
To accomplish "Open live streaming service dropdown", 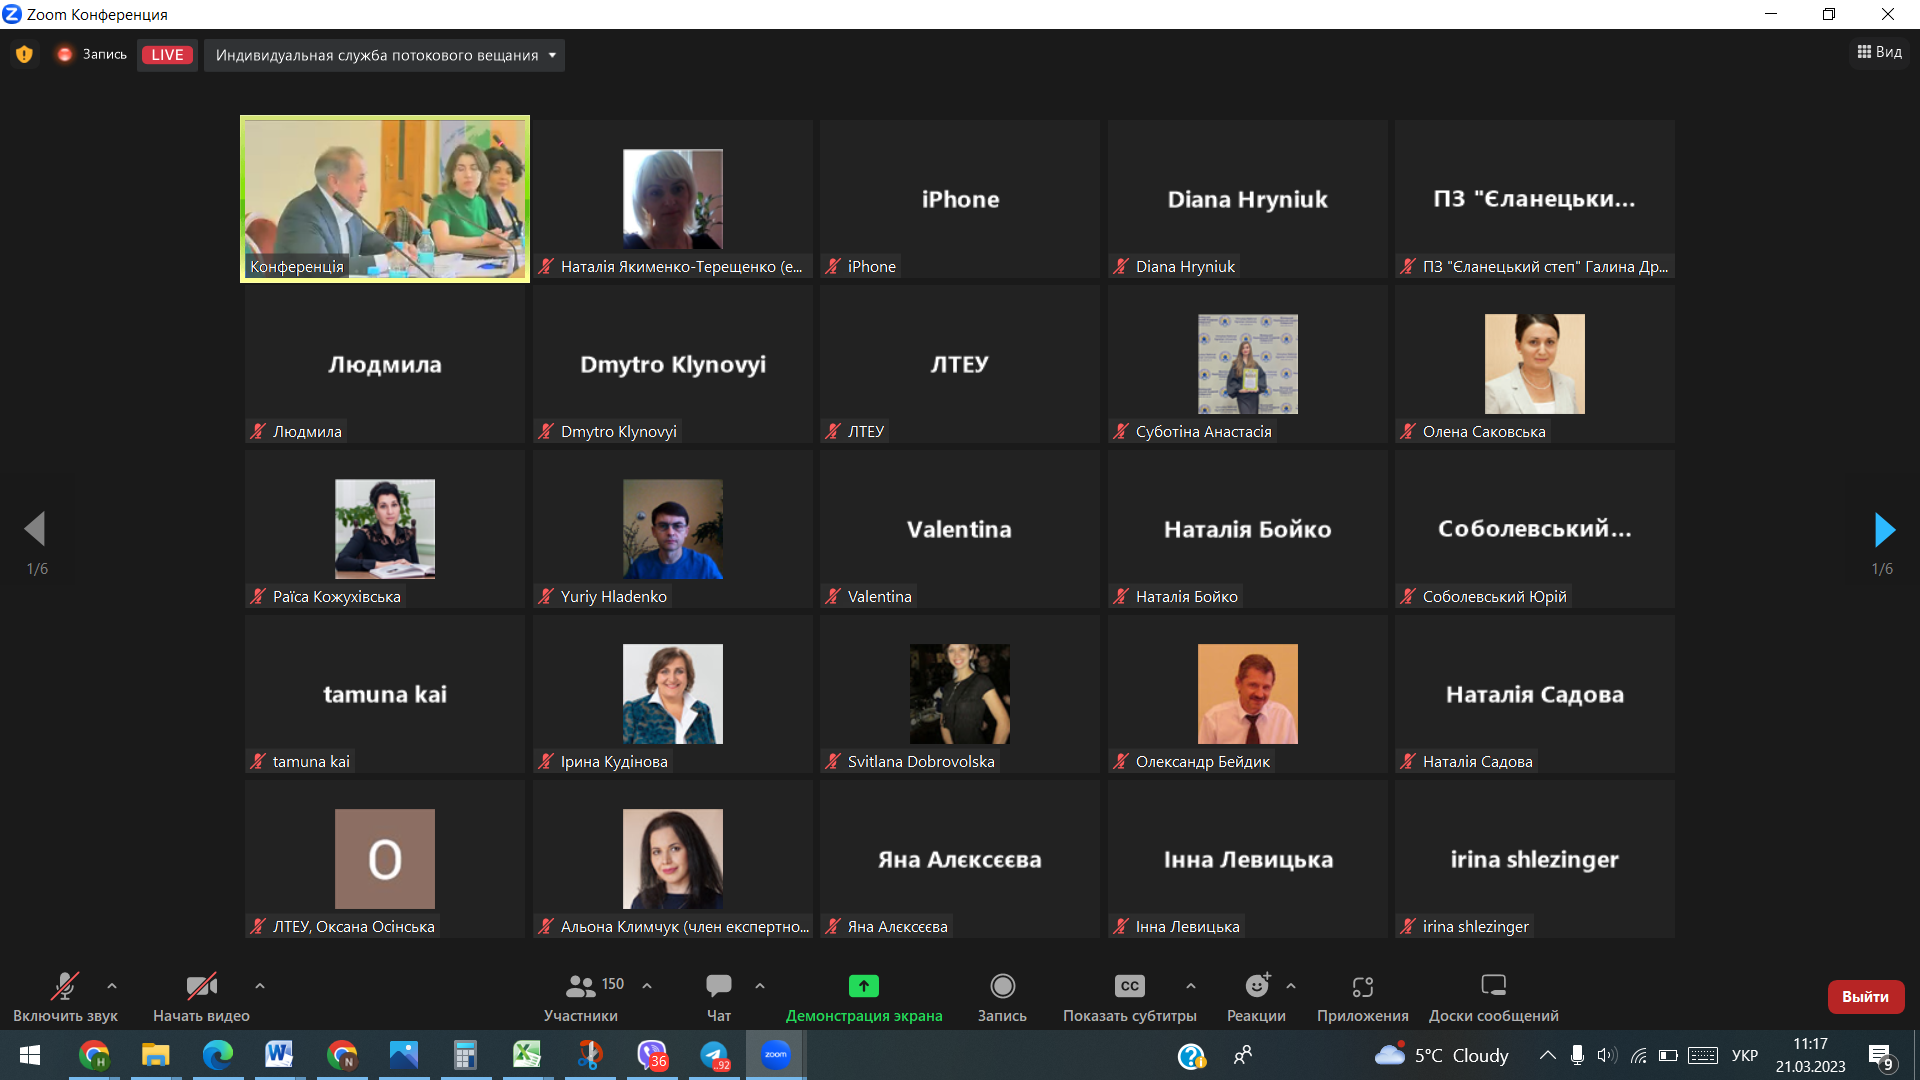I will tap(385, 55).
